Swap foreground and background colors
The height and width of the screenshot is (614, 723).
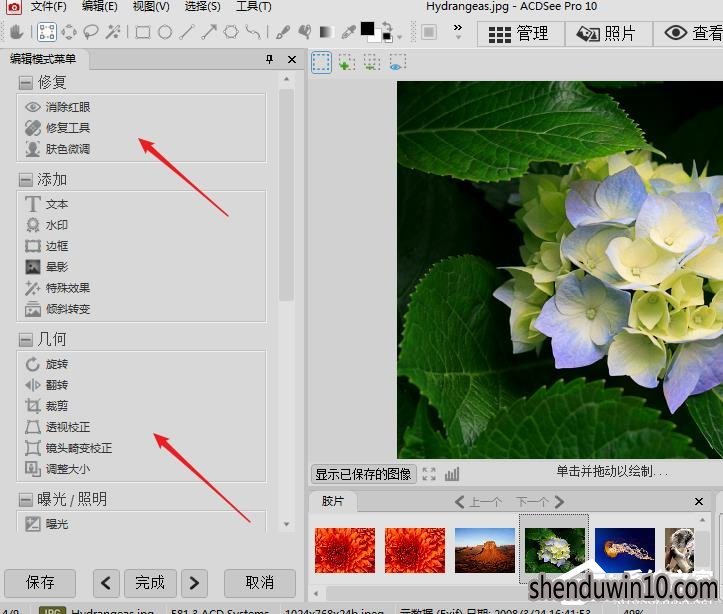(387, 26)
